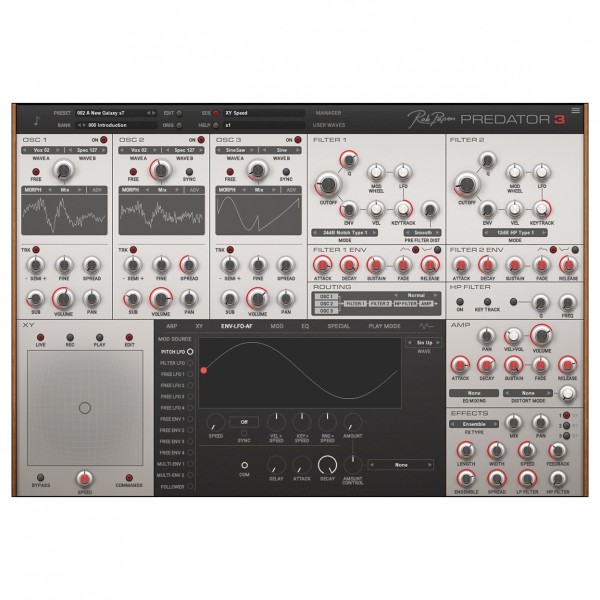The width and height of the screenshot is (600, 600).
Task: Toggle OSC 2 ON LED
Action: click(201, 140)
